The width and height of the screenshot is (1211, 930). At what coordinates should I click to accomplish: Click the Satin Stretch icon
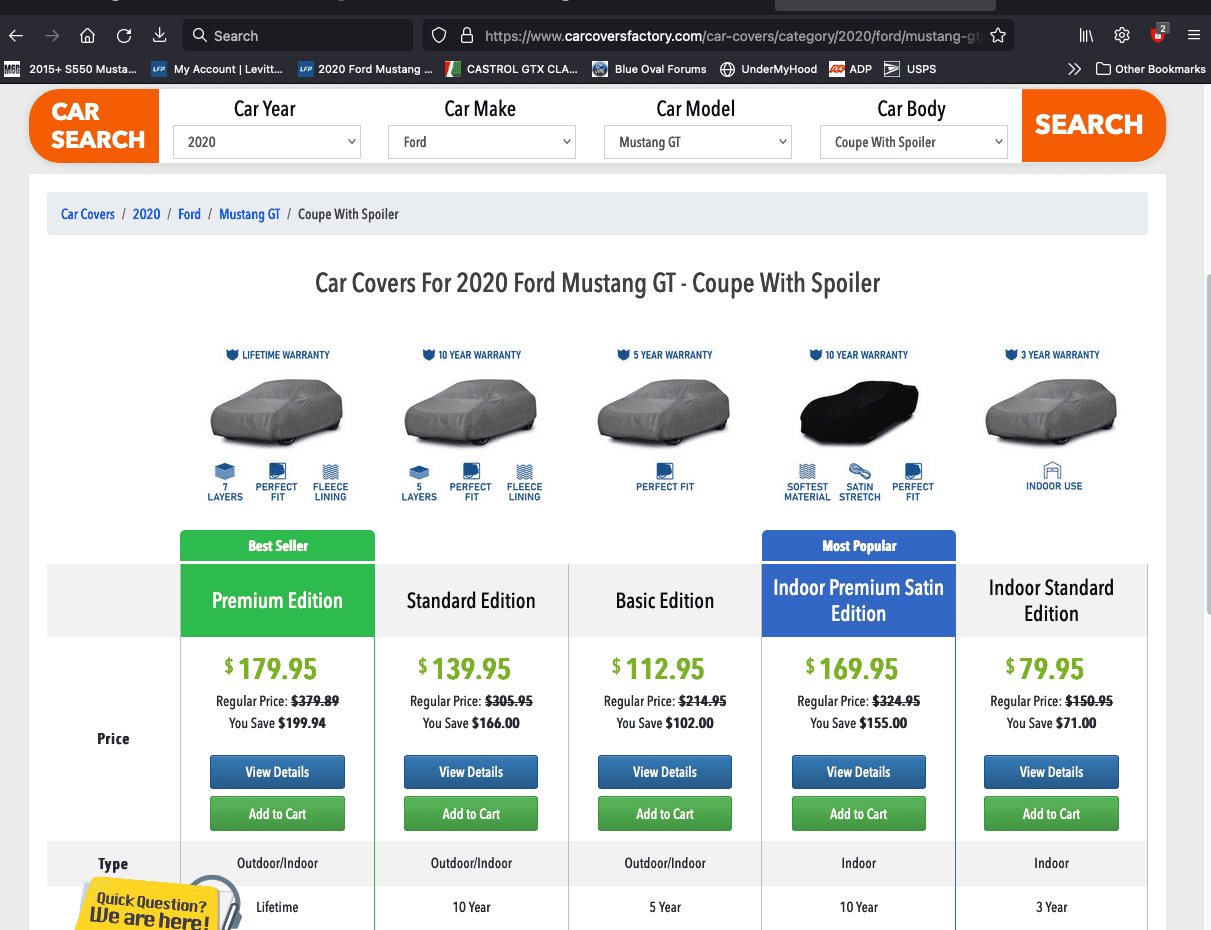(860, 482)
